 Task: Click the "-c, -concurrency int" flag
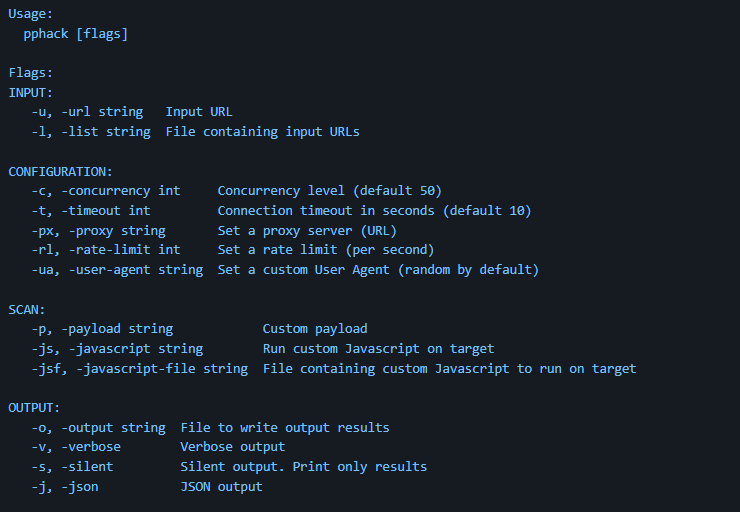point(106,190)
